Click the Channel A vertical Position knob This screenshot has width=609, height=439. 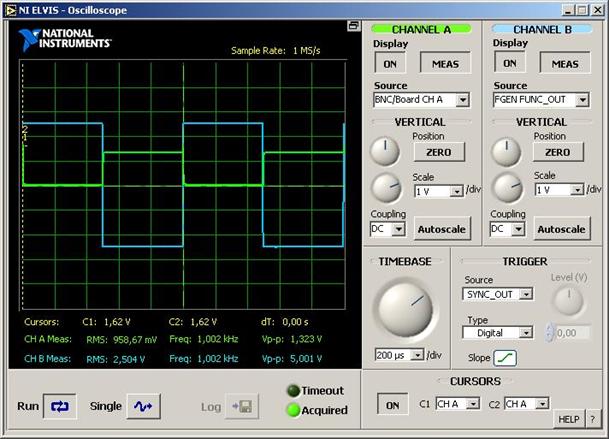pyautogui.click(x=385, y=151)
